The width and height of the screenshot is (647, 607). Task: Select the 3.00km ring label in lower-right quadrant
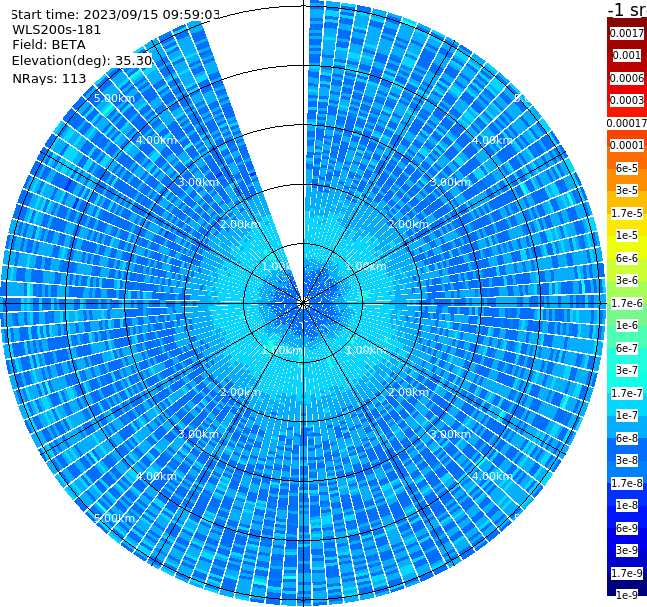pos(450,434)
